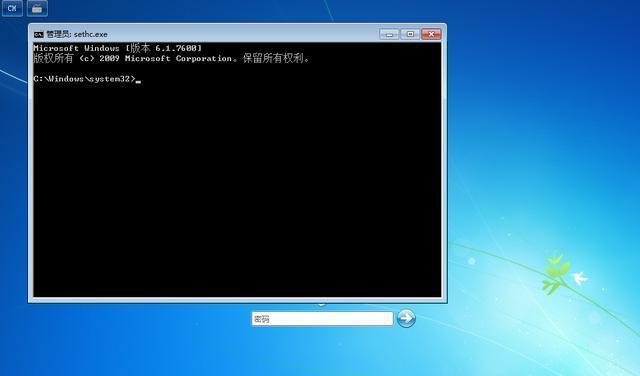
Task: Click the title bar text sethc.exe
Action: 91,34
